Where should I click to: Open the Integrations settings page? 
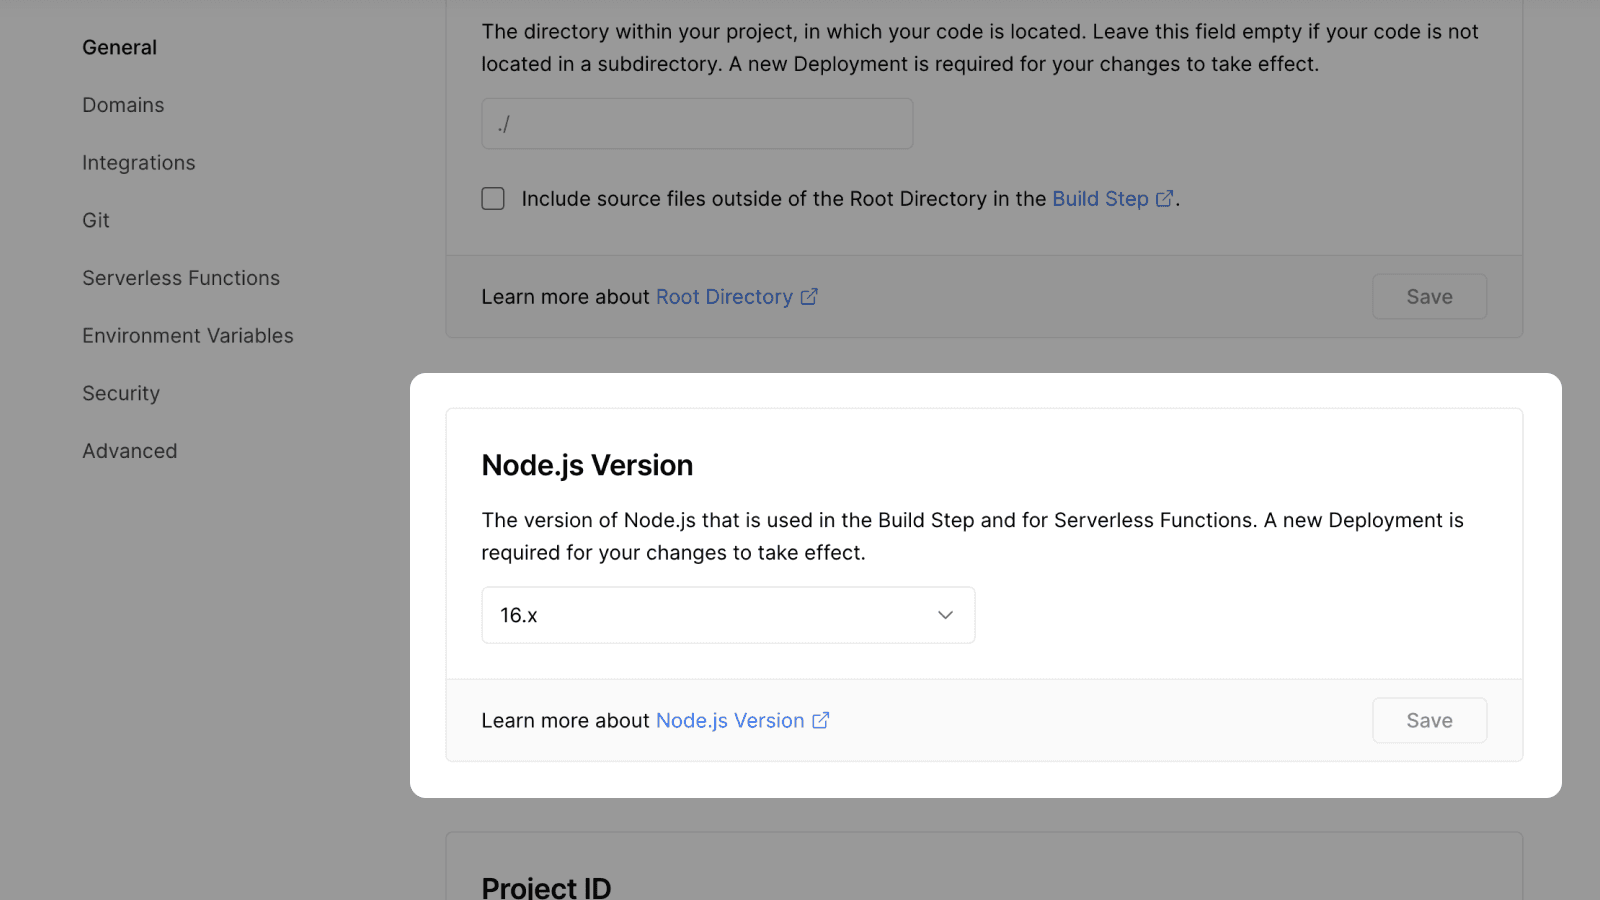(x=138, y=162)
